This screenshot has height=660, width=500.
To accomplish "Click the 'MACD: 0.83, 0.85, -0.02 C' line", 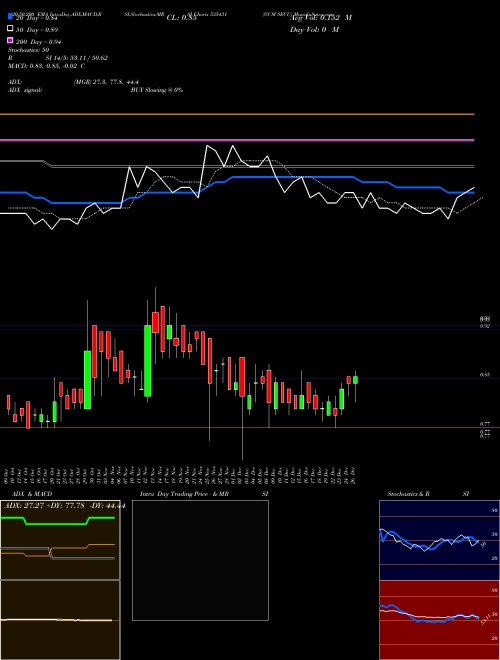I will tap(46, 66).
